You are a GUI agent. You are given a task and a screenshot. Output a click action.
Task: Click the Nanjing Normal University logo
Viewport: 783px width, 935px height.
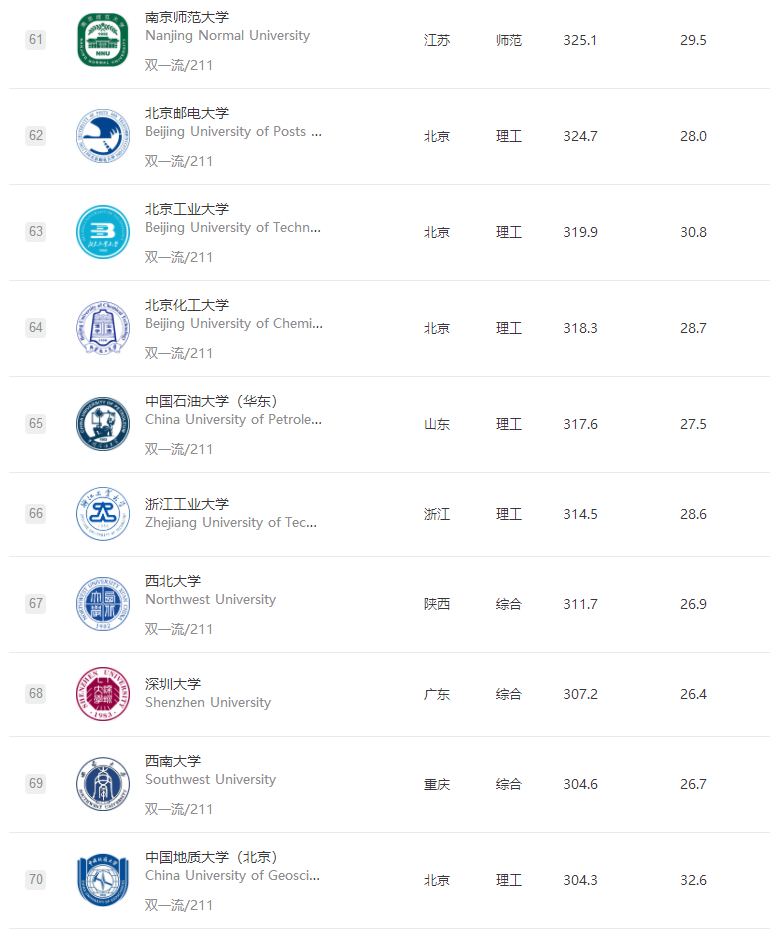pyautogui.click(x=103, y=41)
